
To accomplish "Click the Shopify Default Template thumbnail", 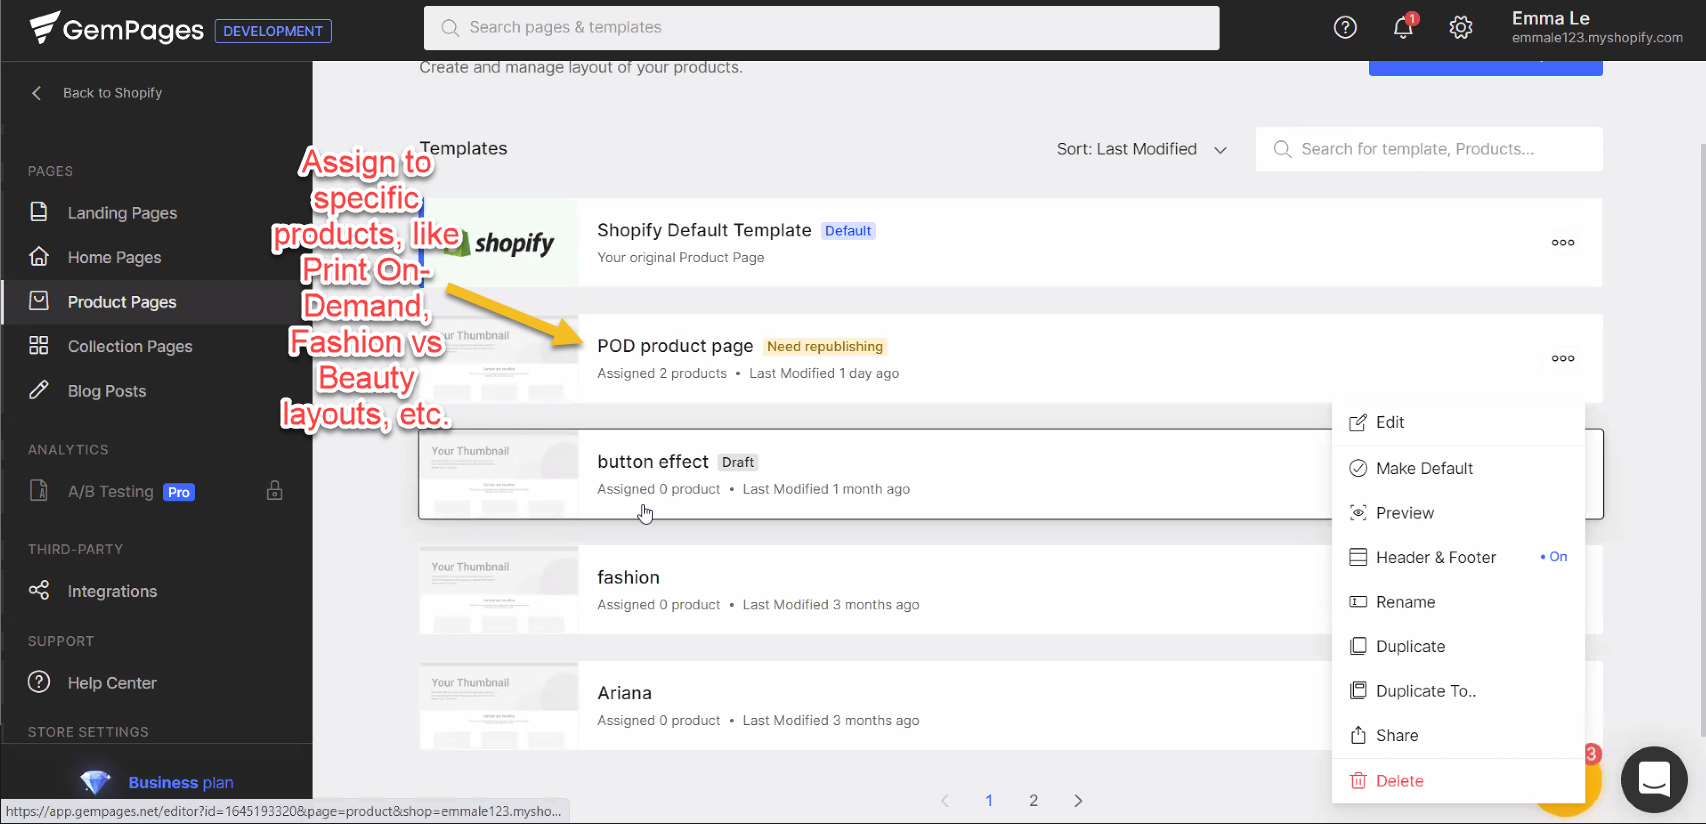I will click(499, 243).
